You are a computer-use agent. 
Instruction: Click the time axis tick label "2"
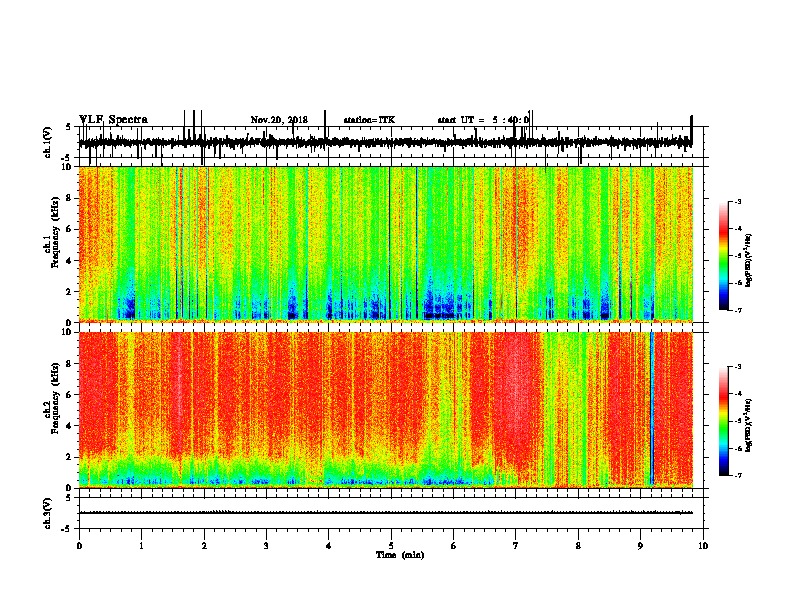(204, 546)
